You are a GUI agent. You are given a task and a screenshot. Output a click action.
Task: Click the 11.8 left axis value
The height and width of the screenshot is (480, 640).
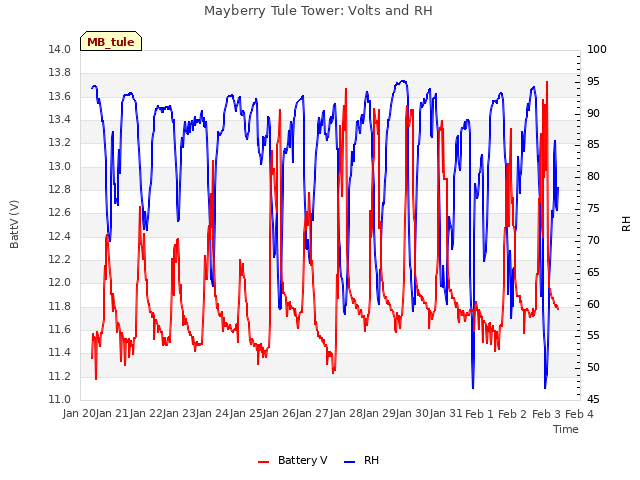pyautogui.click(x=60, y=306)
